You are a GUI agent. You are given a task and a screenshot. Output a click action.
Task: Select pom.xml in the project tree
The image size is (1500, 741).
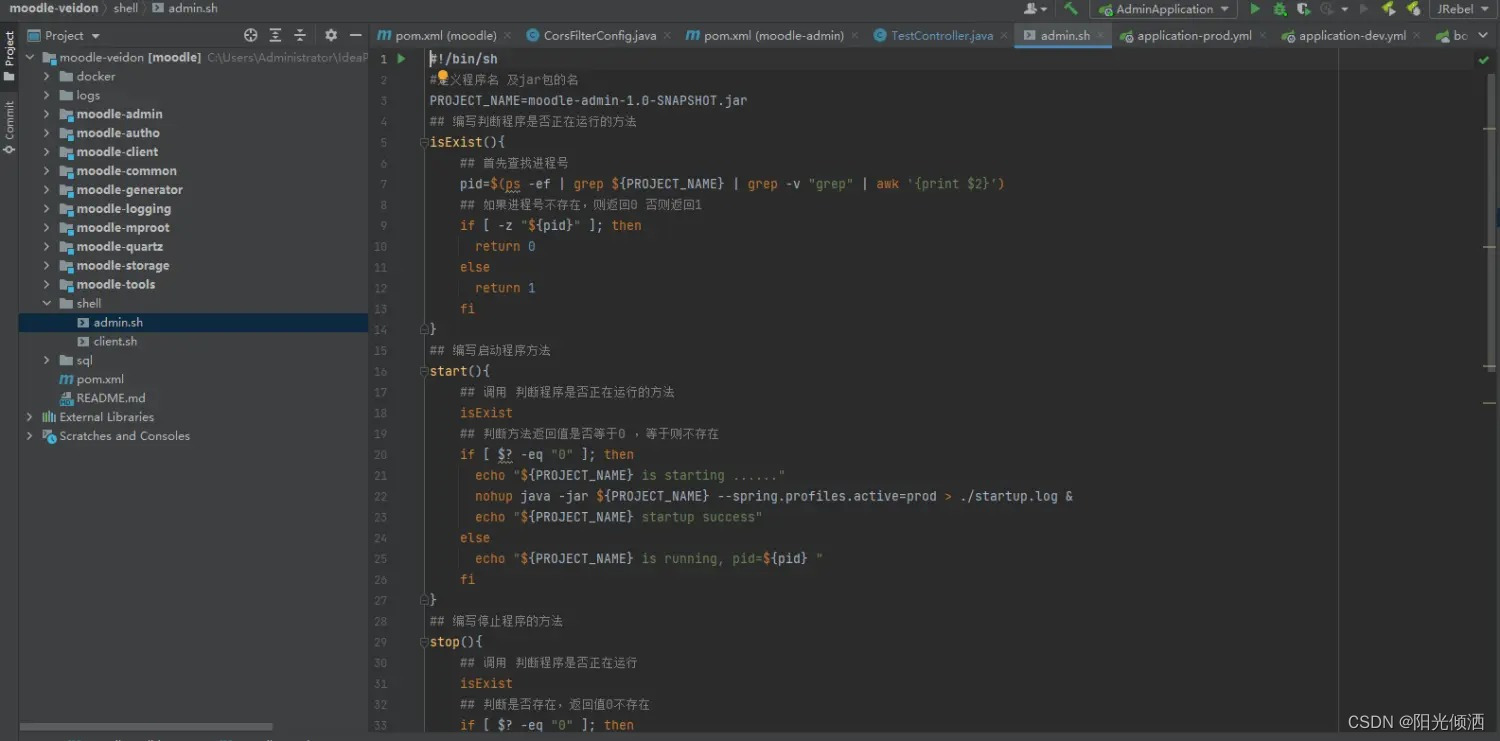(100, 379)
